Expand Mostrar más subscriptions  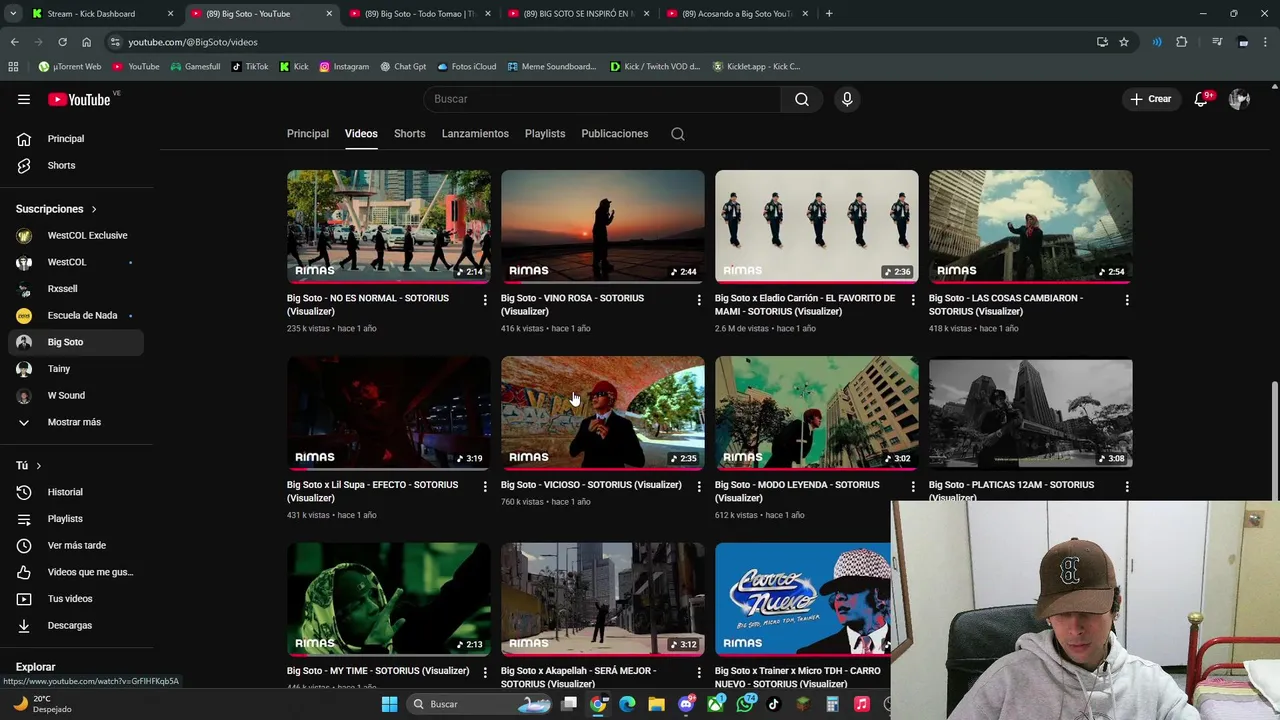[x=75, y=422]
